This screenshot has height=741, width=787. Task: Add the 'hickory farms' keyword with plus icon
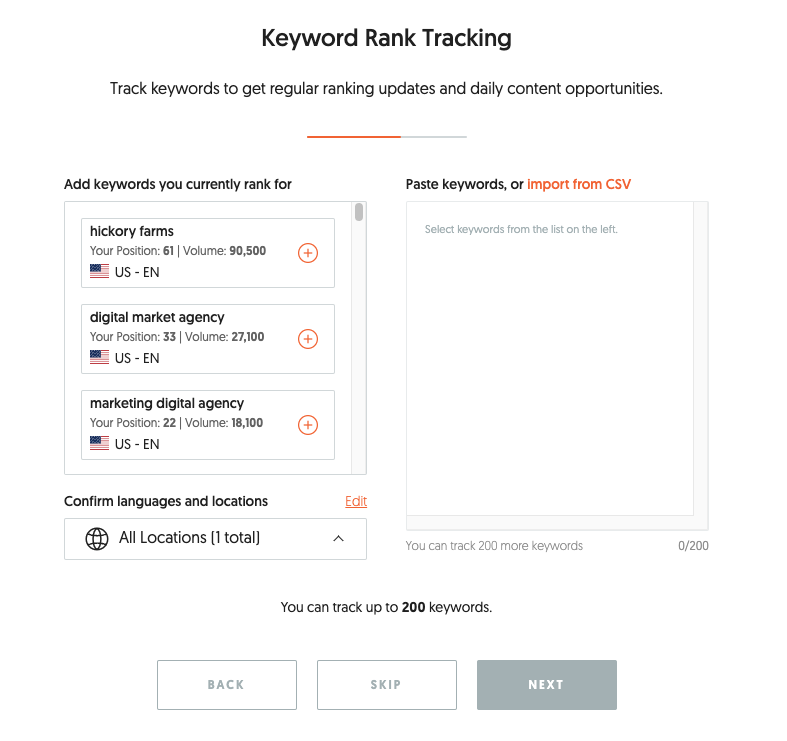tap(308, 253)
